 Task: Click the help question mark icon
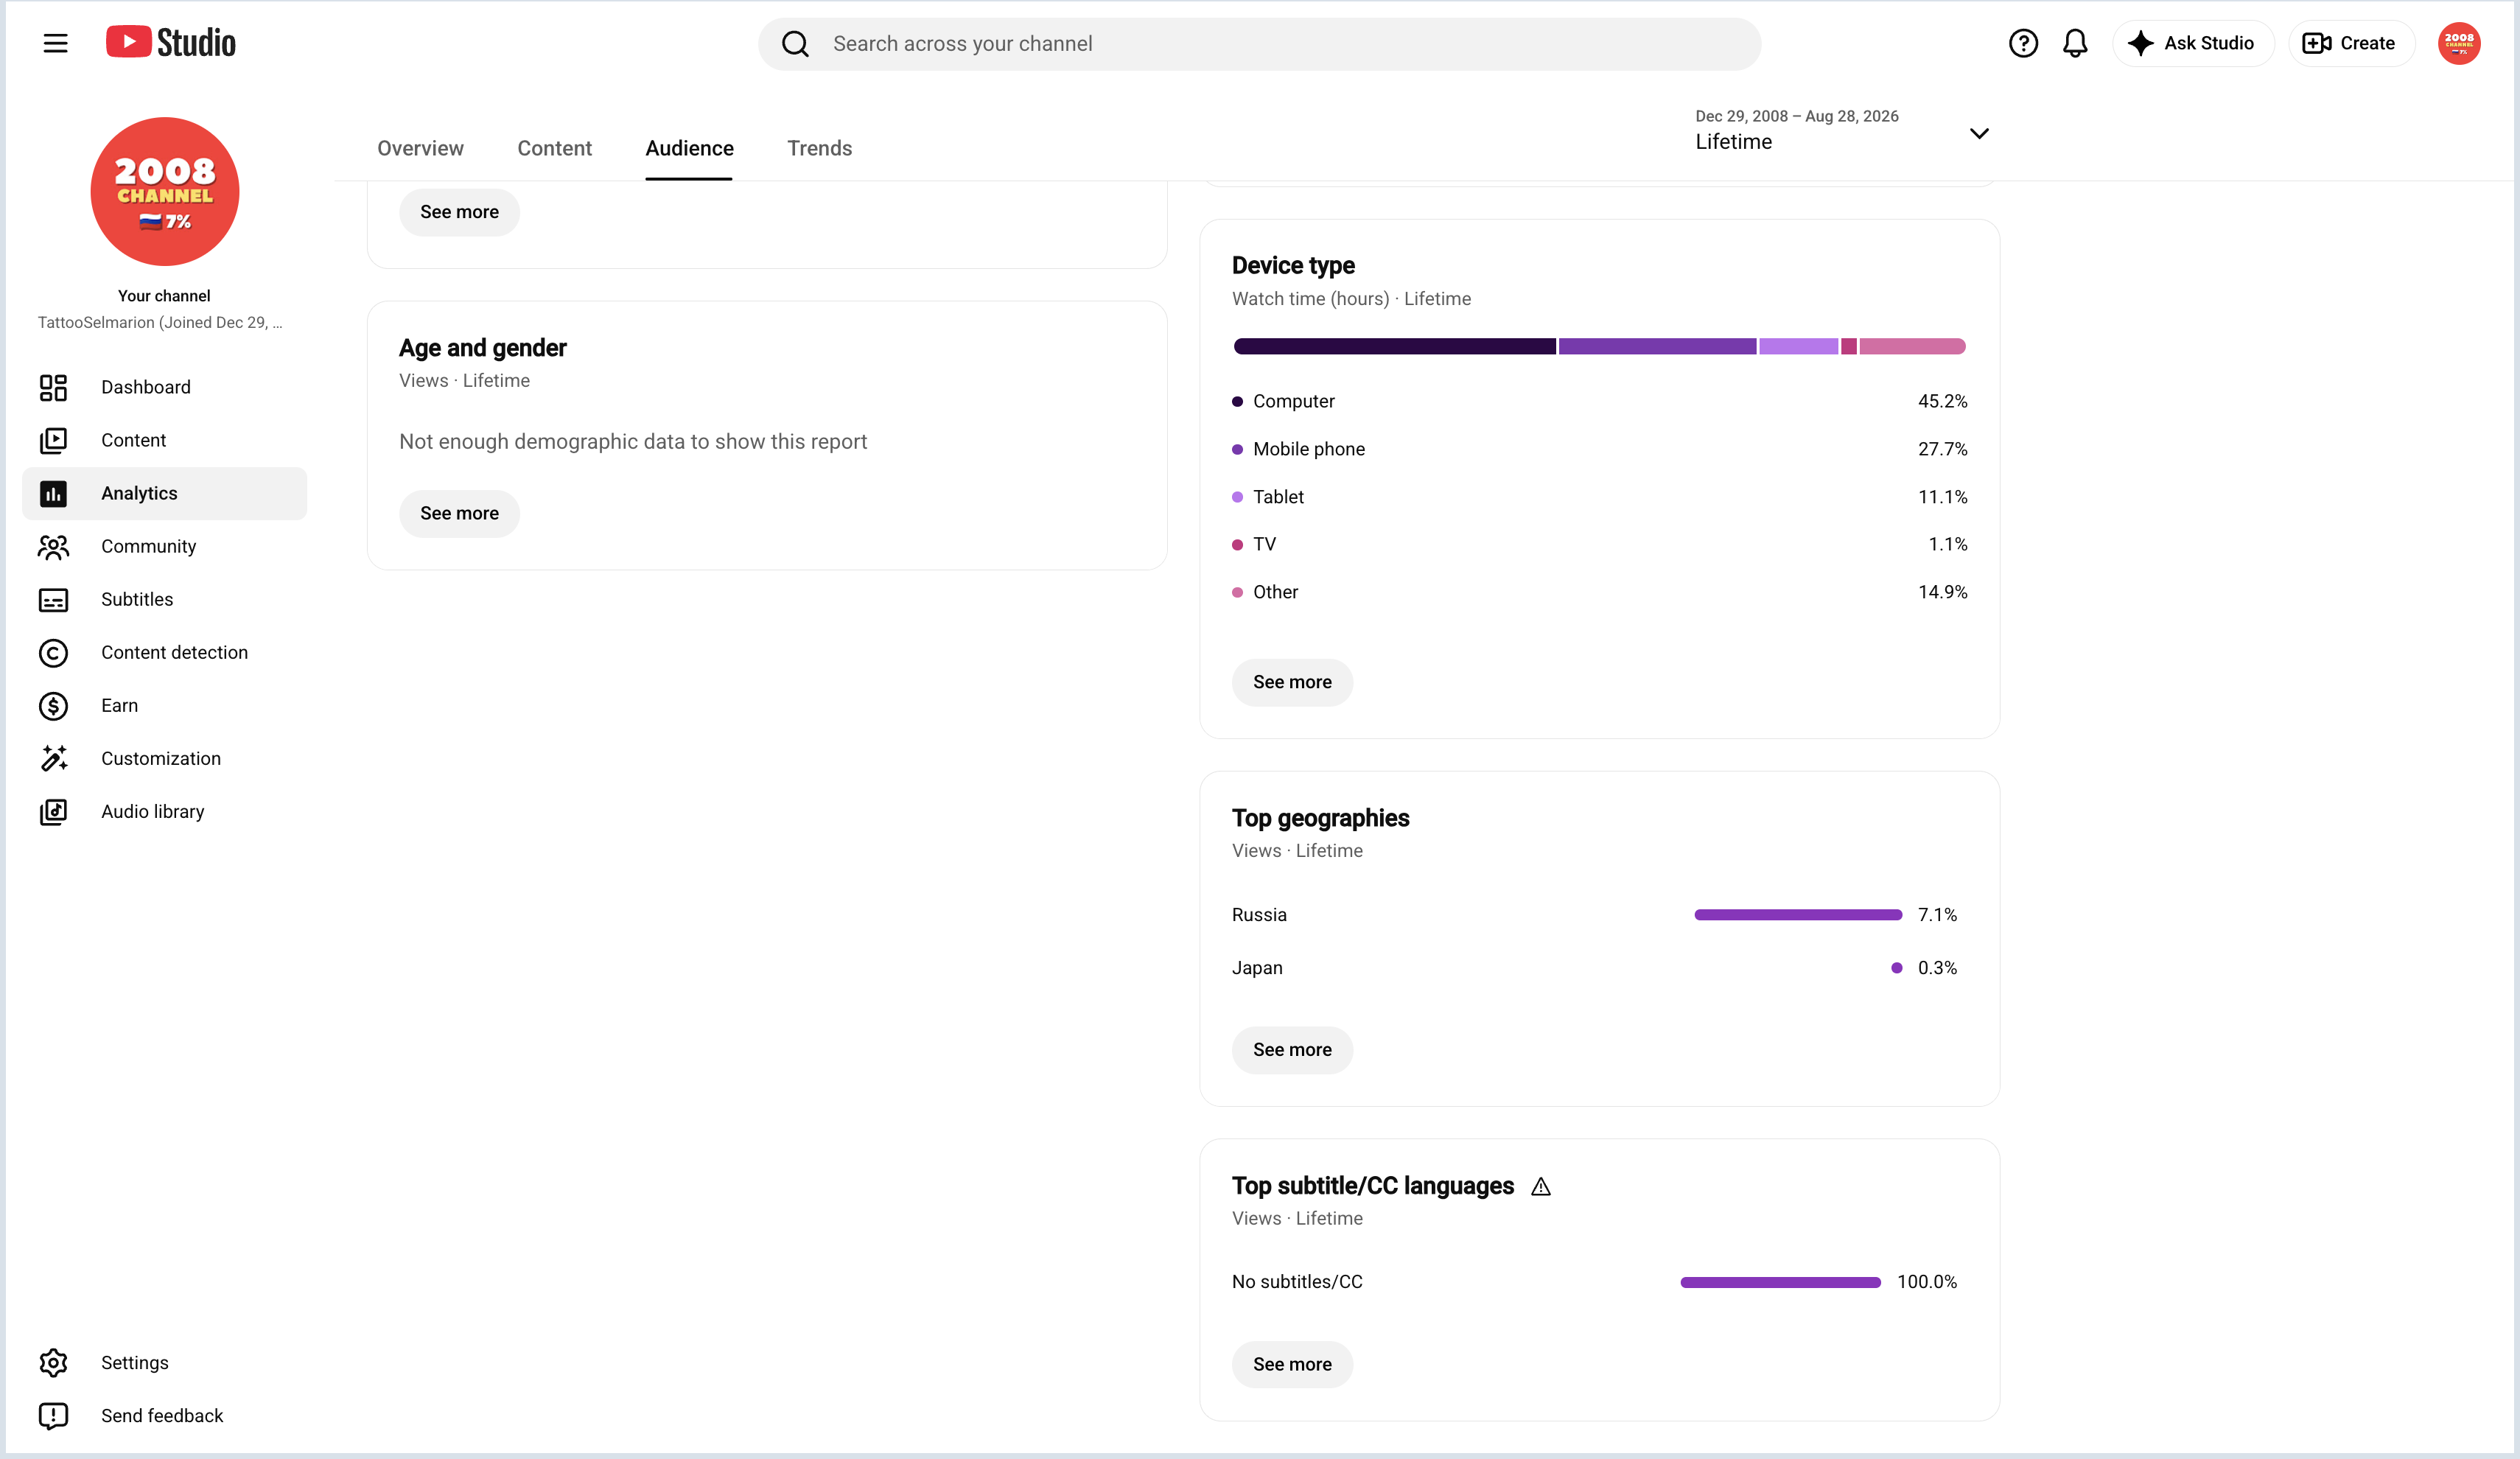tap(2022, 43)
